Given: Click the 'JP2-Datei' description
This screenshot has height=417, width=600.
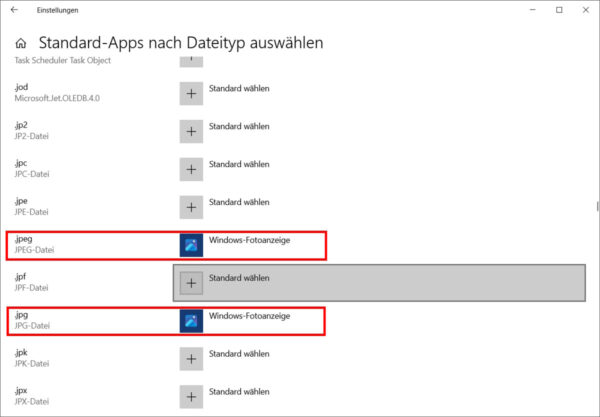Looking at the screenshot, I should [x=31, y=136].
